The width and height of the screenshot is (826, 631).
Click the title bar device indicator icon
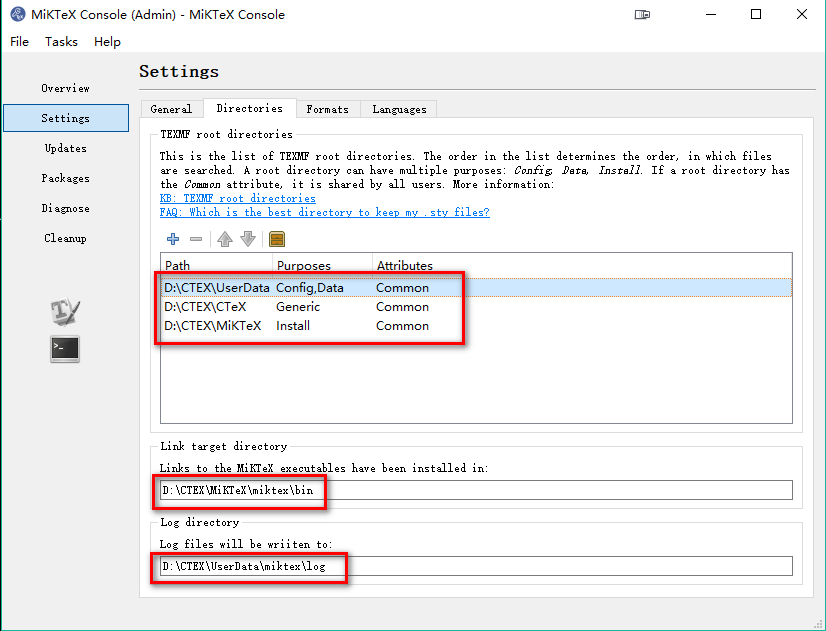click(642, 15)
